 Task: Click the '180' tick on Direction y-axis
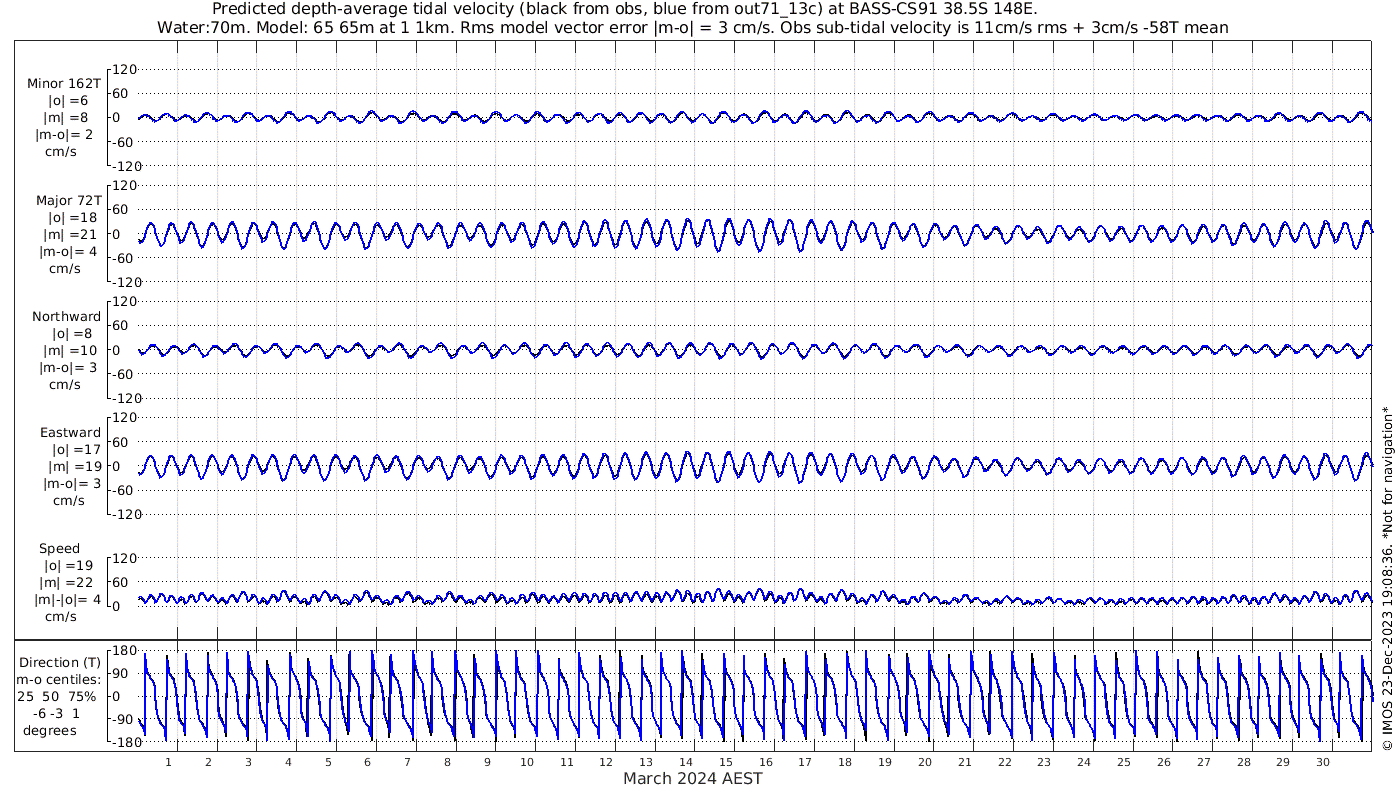[125, 651]
